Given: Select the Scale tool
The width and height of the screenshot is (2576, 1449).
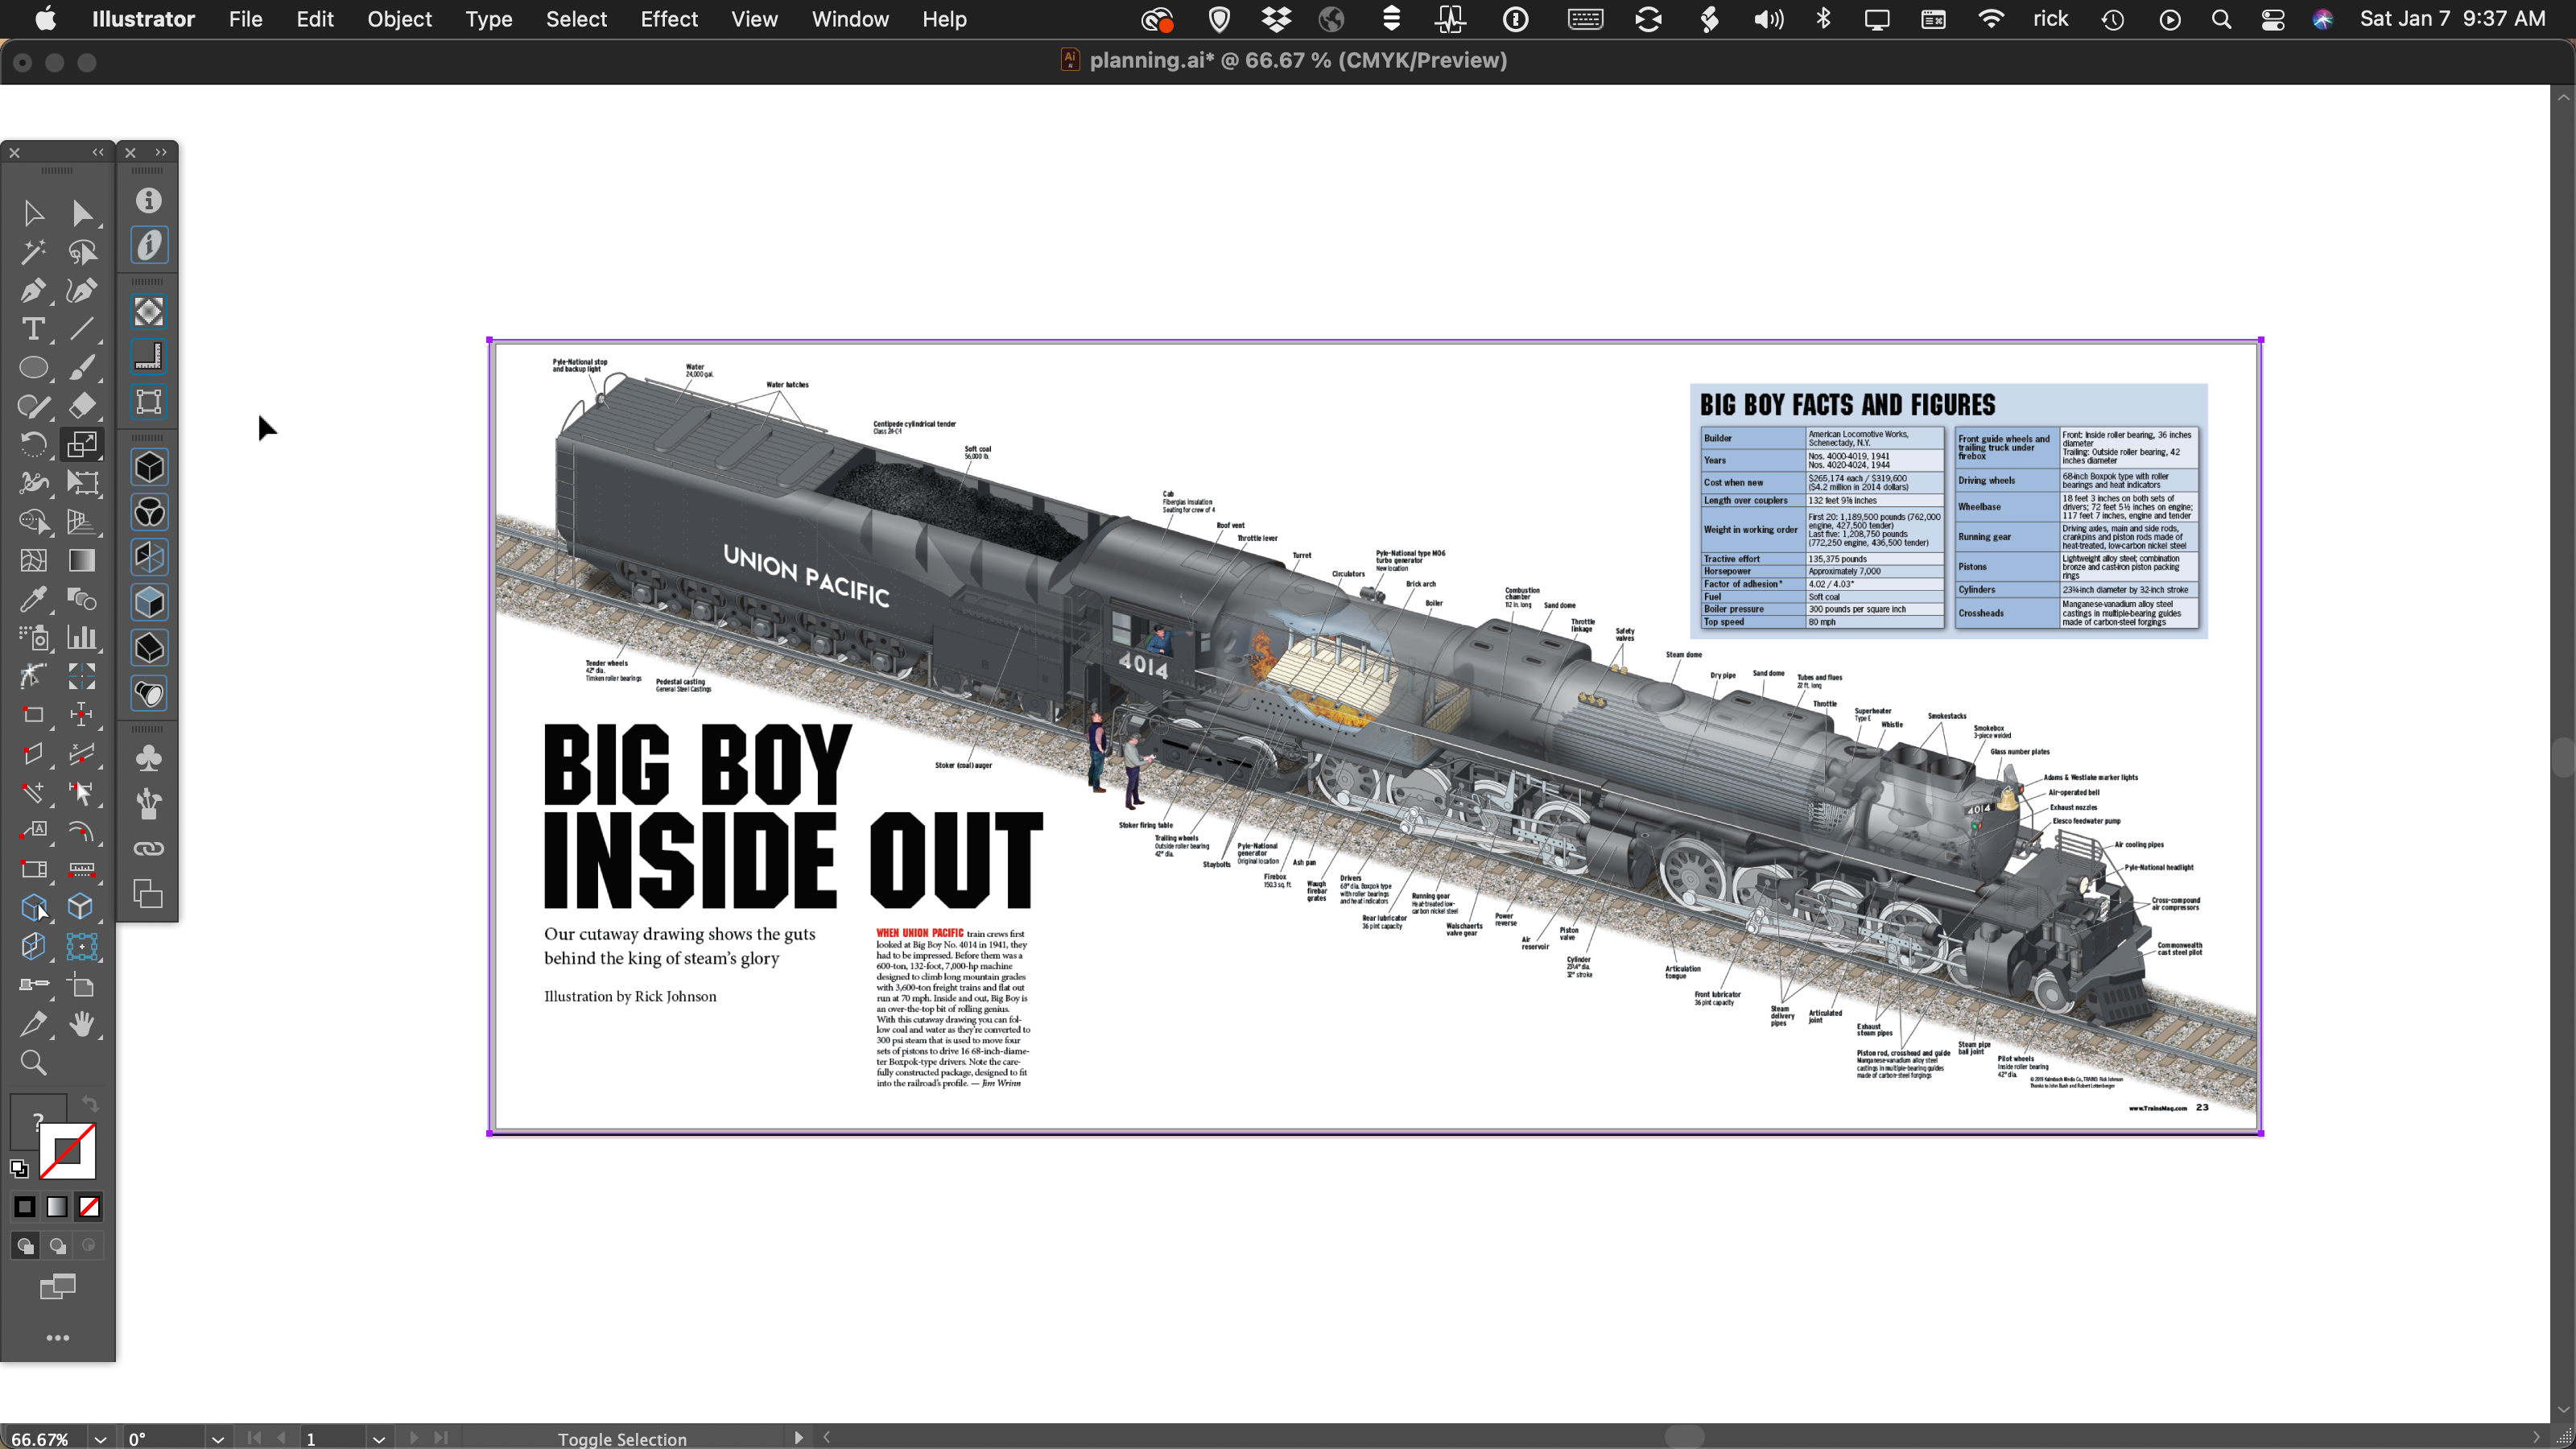Looking at the screenshot, I should point(82,444).
